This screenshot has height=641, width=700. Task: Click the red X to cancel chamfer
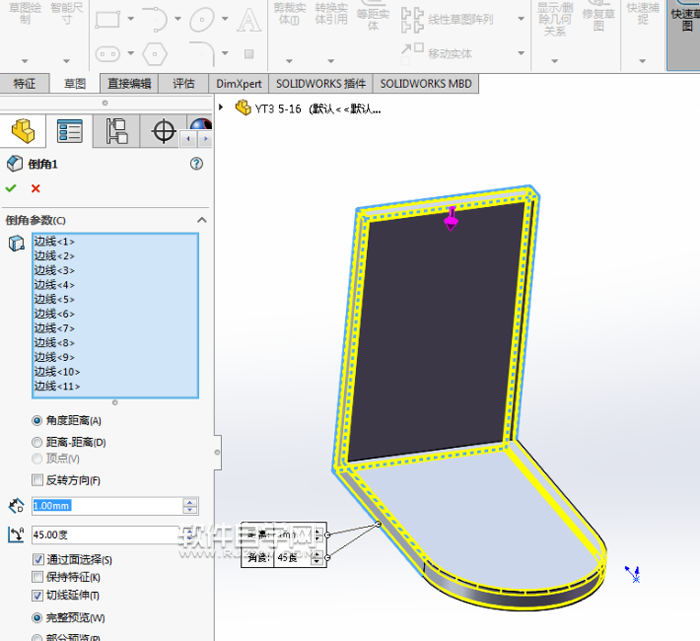[x=36, y=188]
